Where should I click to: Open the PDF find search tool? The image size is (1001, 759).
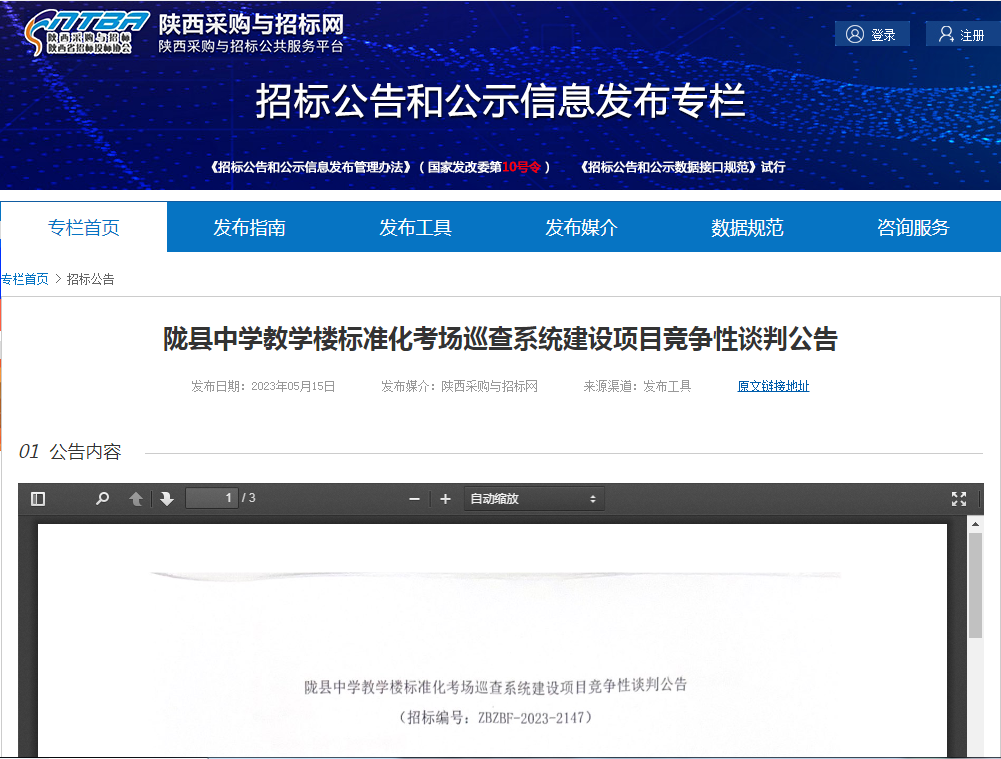coord(102,498)
